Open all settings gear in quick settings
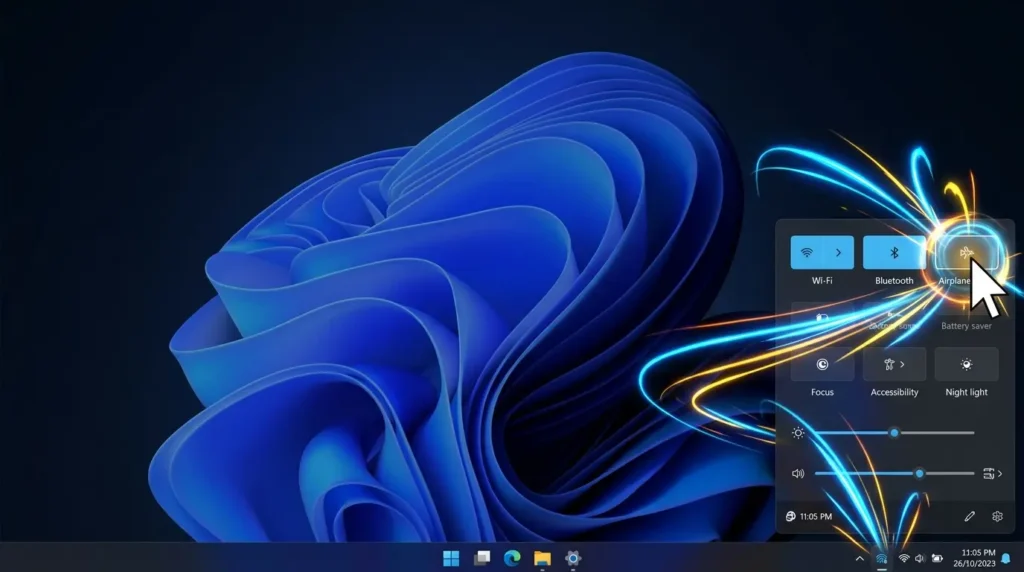Viewport: 1024px width, 572px height. [x=997, y=516]
